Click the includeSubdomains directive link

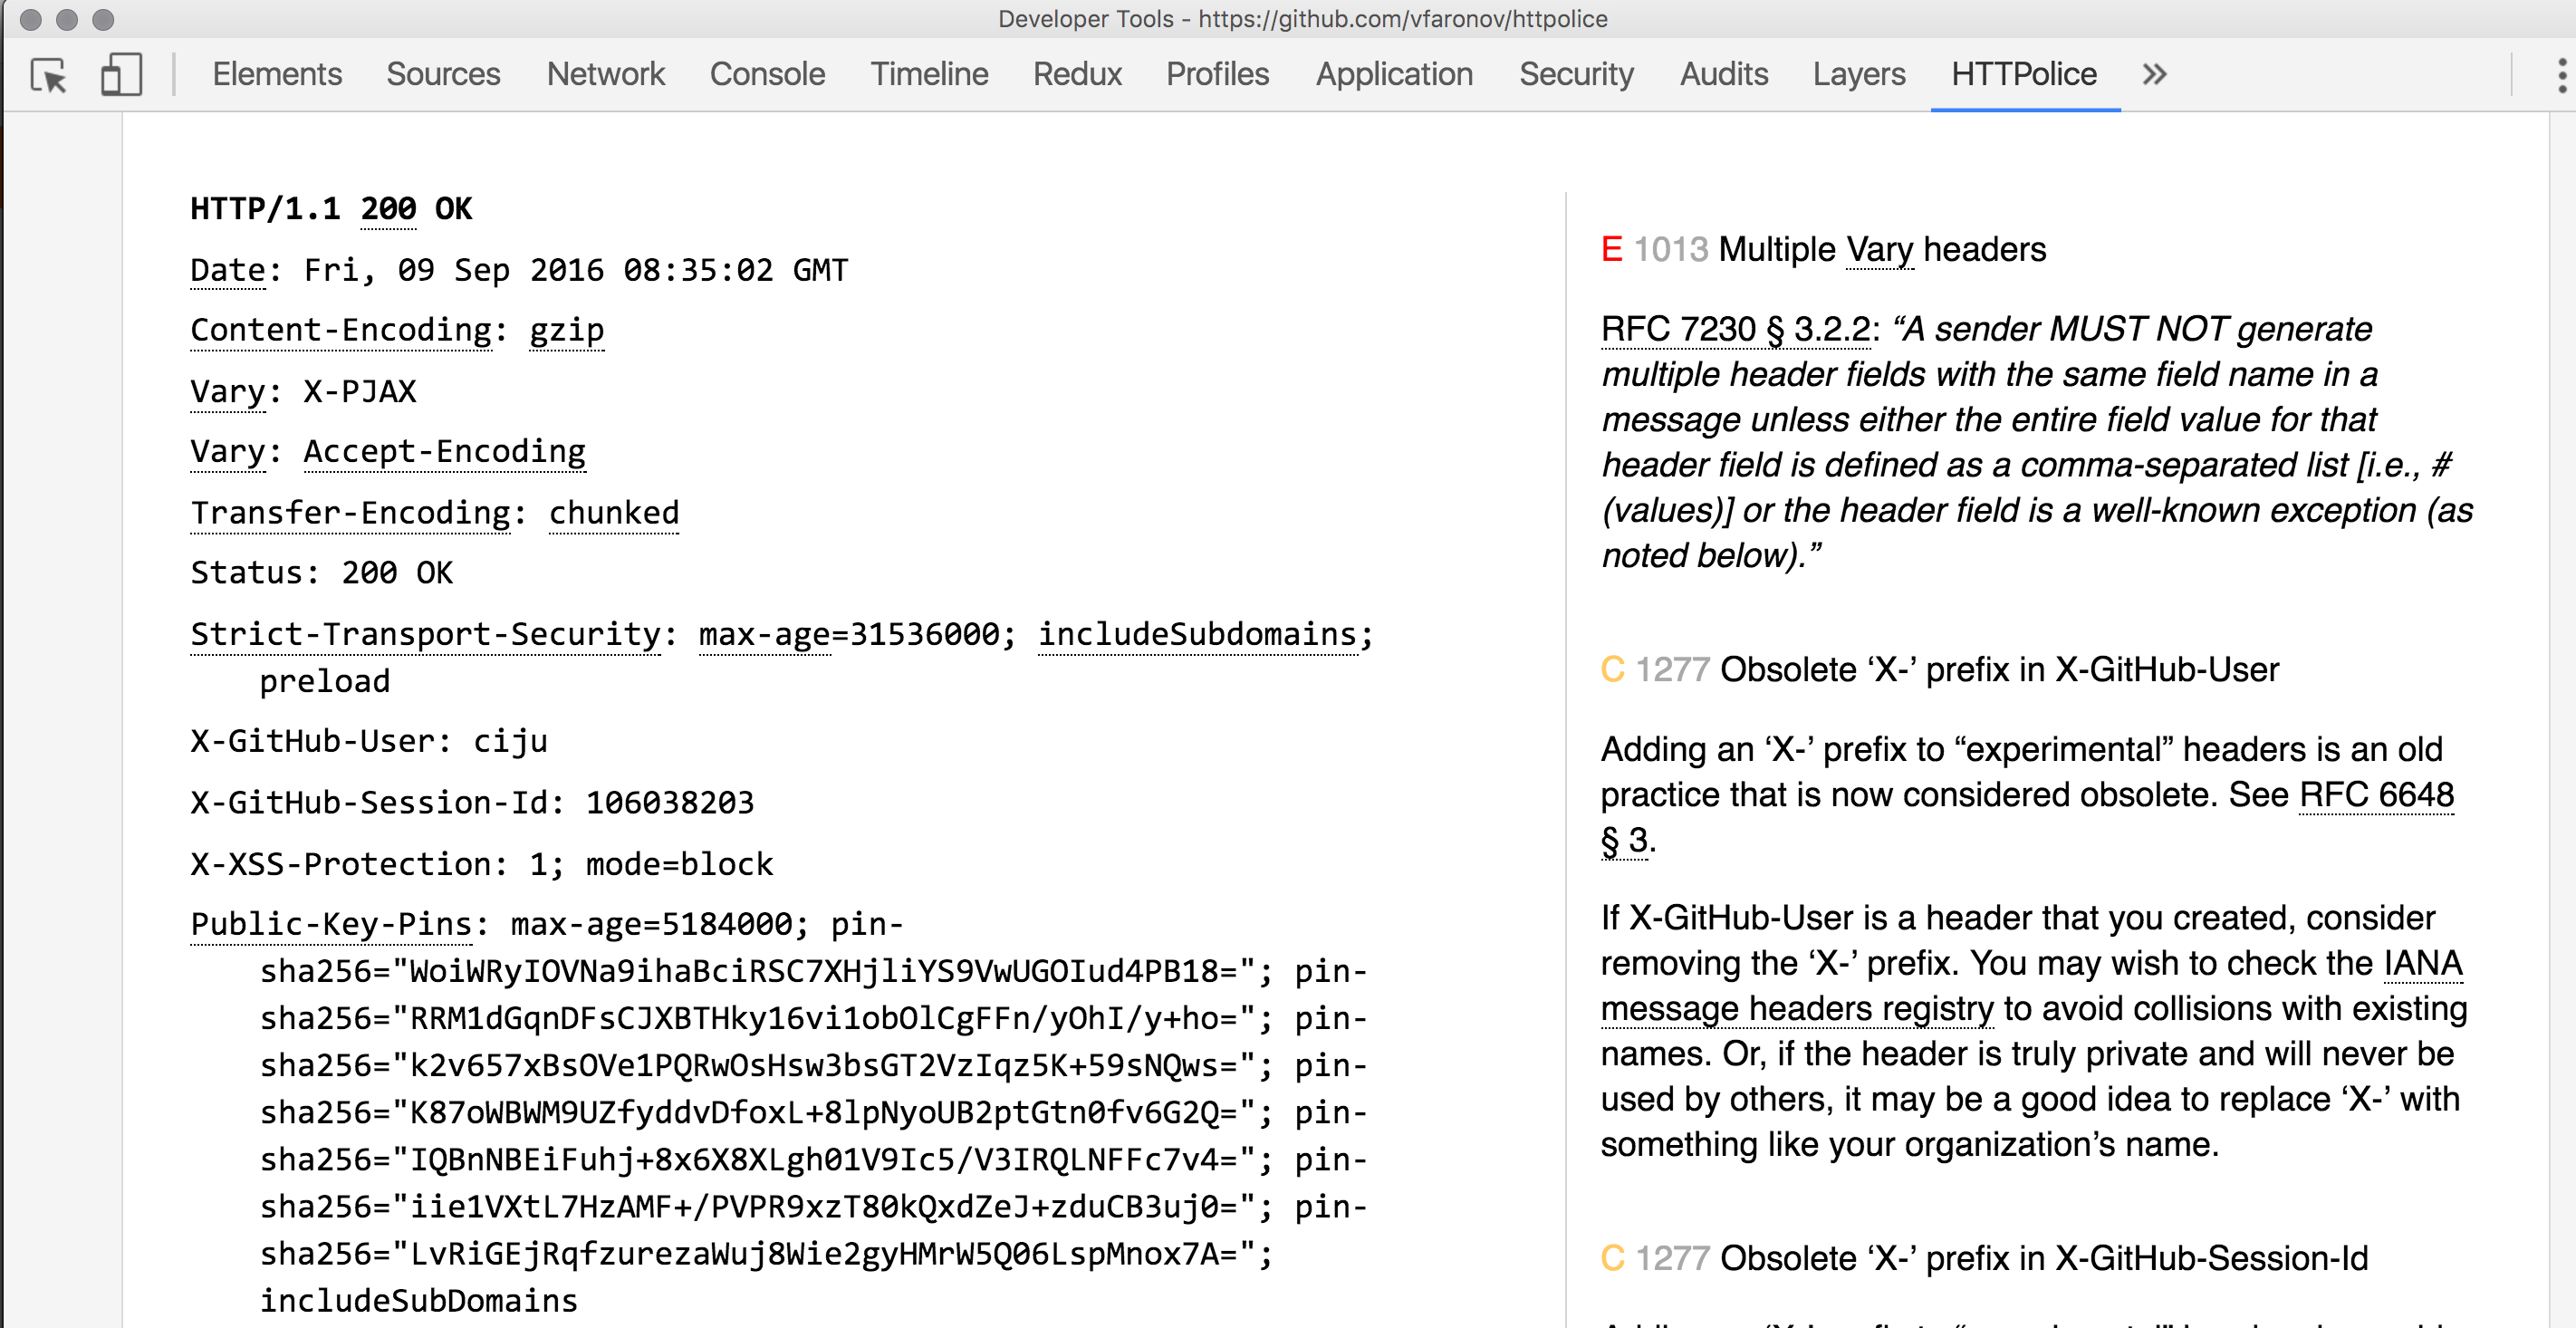tap(1197, 635)
